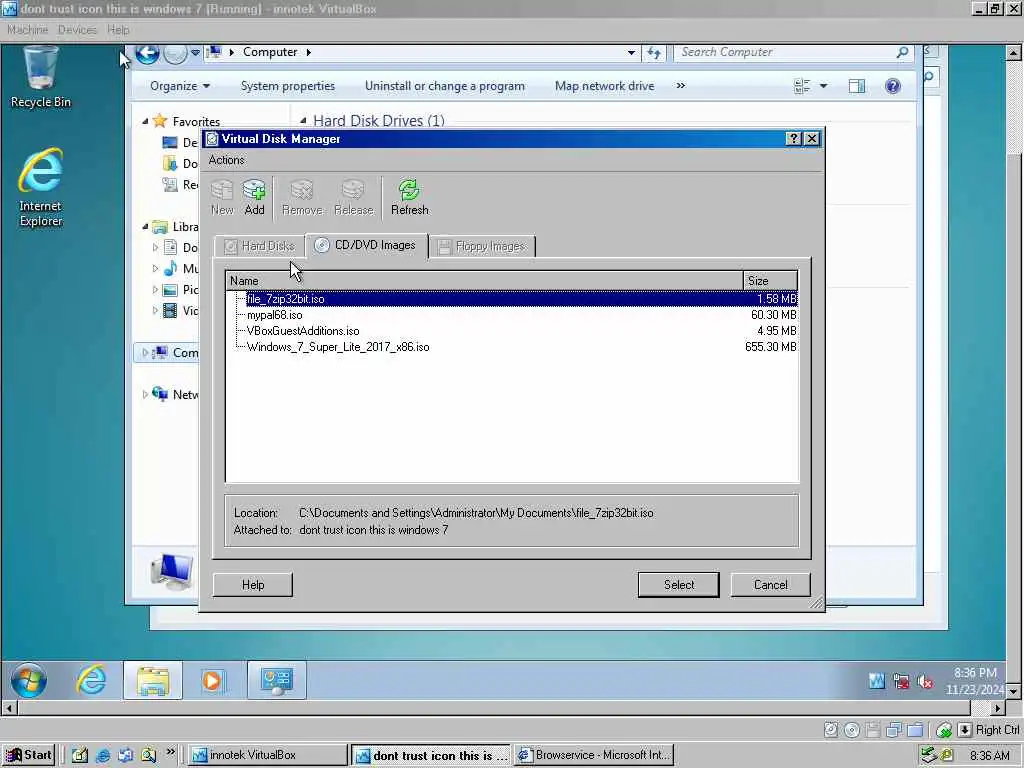1024x768 pixels.
Task: Switch to the Floppy Images tab
Action: pyautogui.click(x=482, y=246)
